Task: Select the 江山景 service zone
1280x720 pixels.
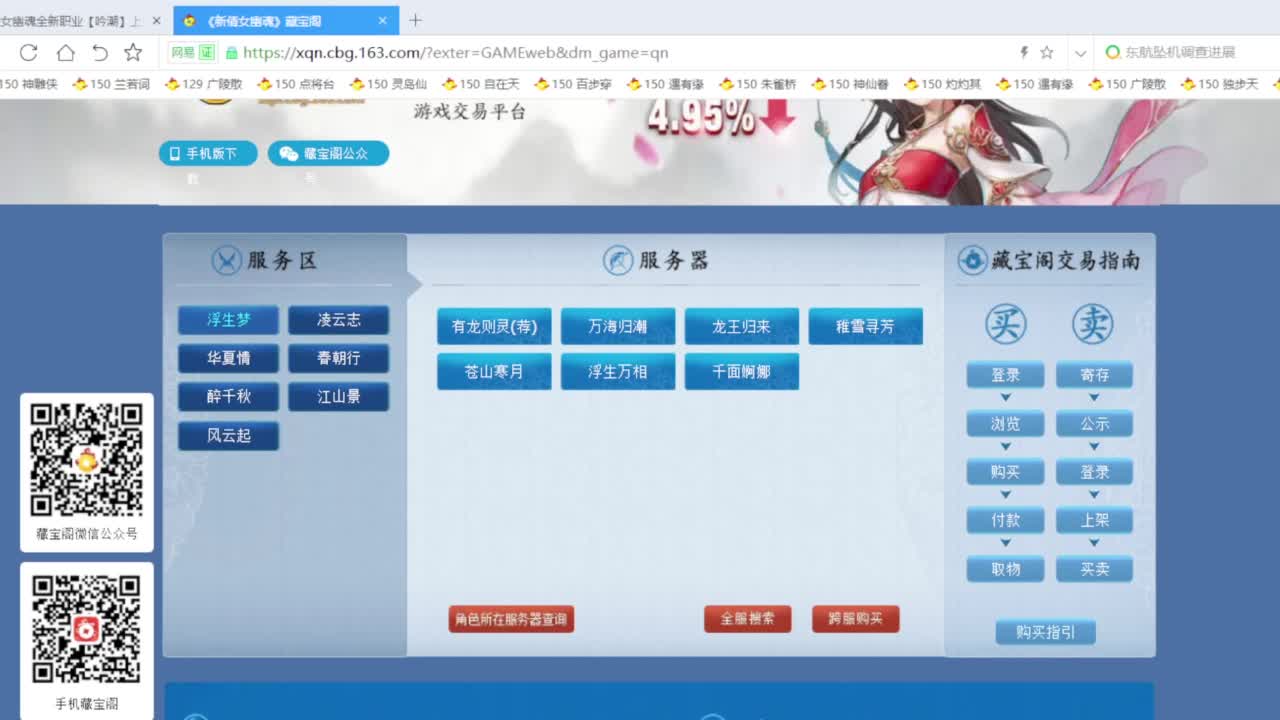Action: (x=339, y=396)
